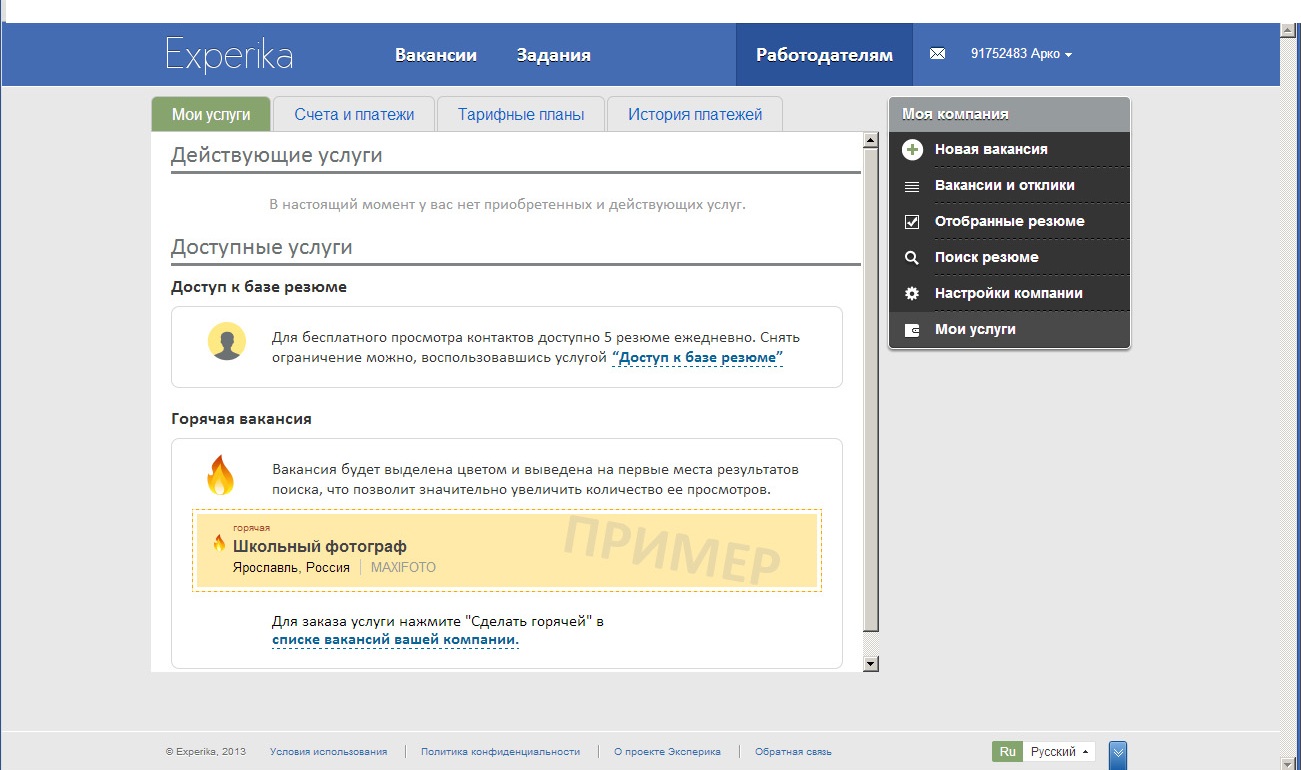Open the Работодателям section
The image size is (1301, 770).
coord(824,55)
